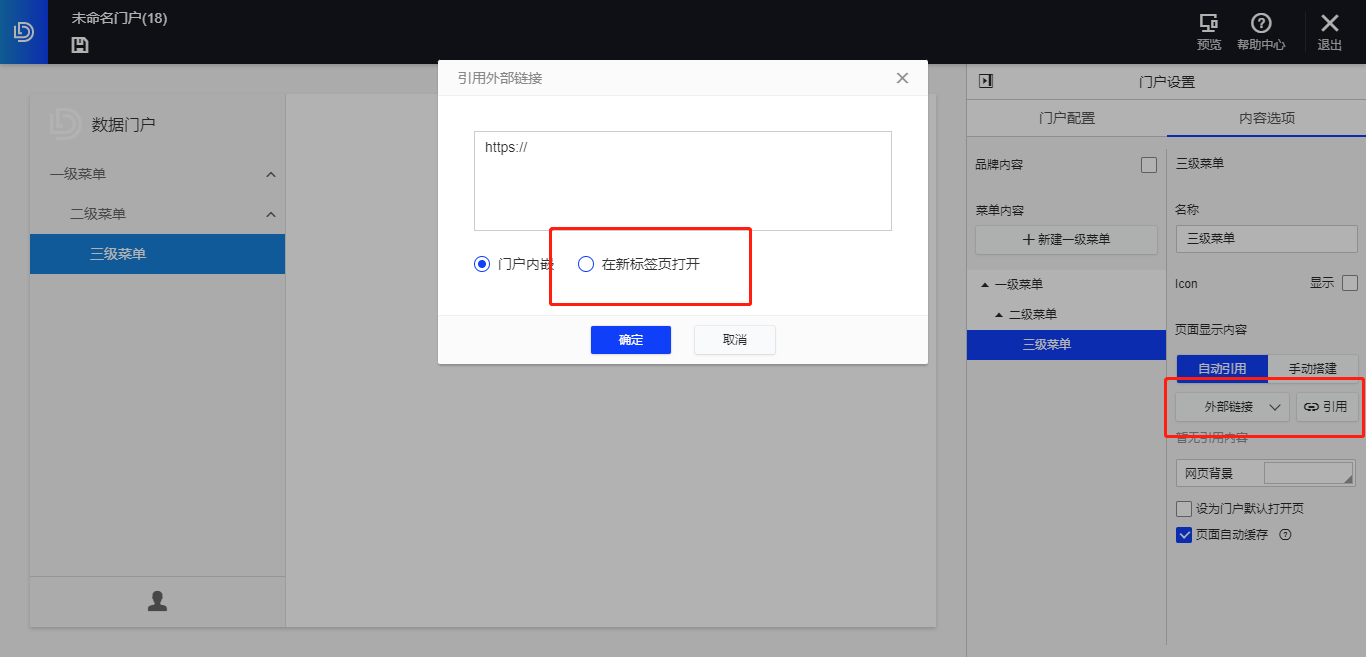Click the user profile icon in the left sidebar
The height and width of the screenshot is (657, 1366).
pyautogui.click(x=157, y=601)
